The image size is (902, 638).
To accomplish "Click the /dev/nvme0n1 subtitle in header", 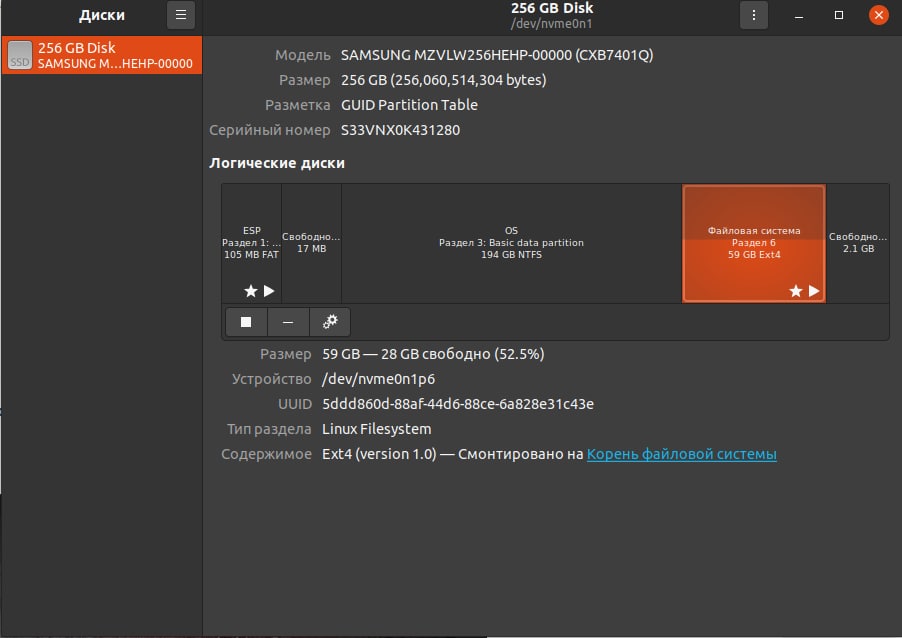I will coord(551,24).
